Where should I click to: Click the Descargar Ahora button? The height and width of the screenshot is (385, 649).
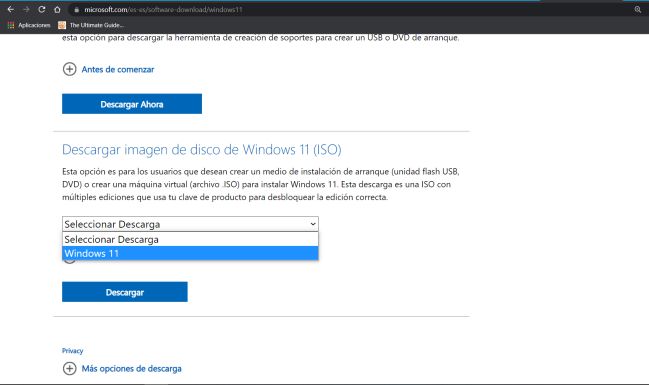(132, 104)
